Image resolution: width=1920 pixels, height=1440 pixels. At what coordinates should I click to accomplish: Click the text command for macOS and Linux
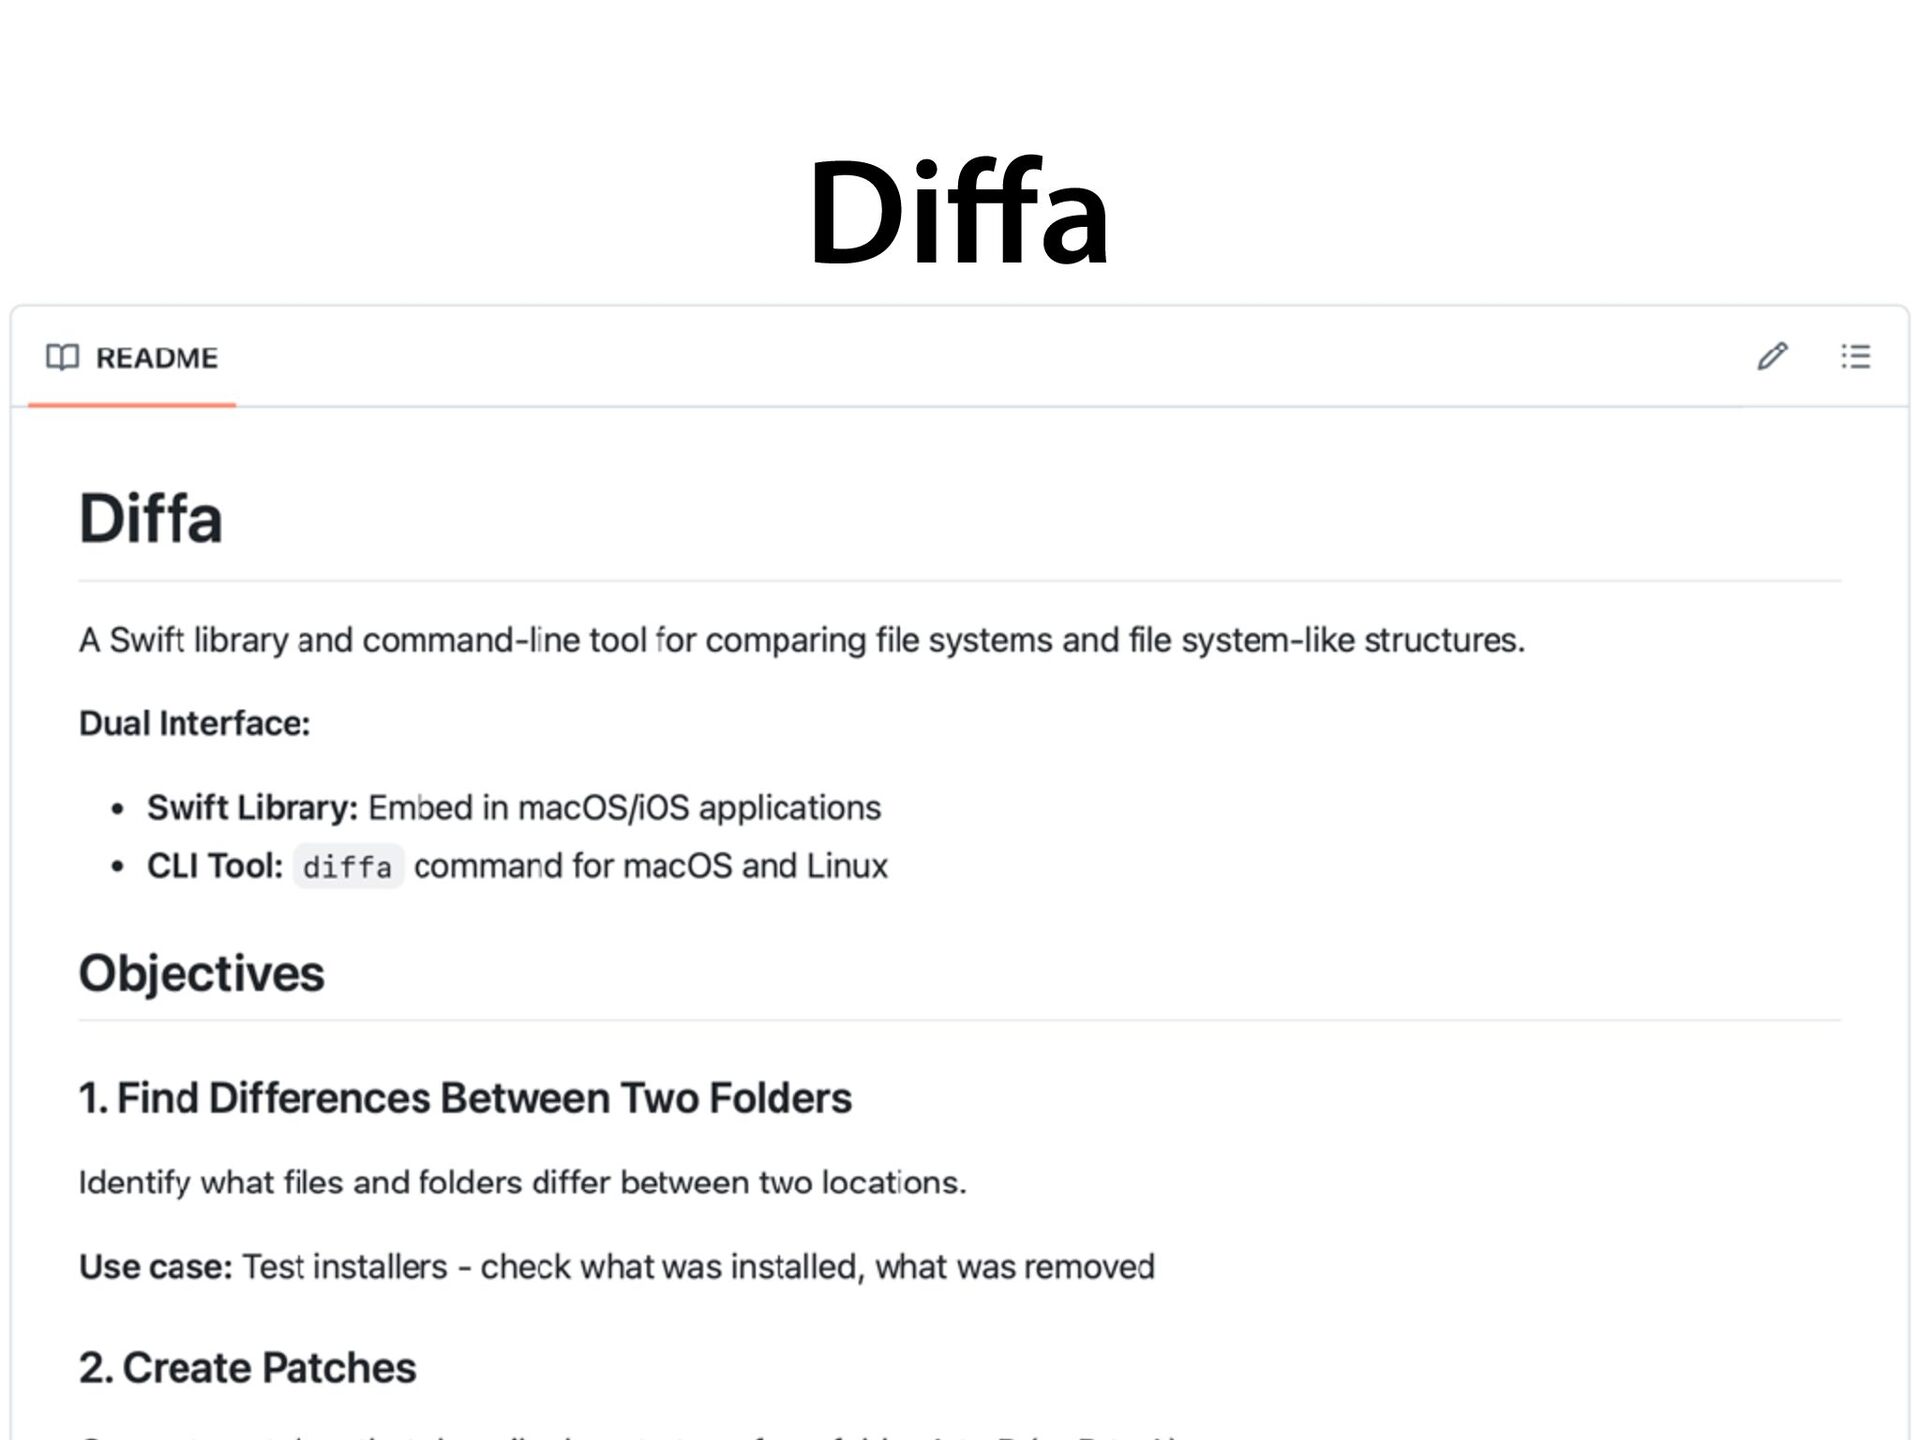[650, 866]
